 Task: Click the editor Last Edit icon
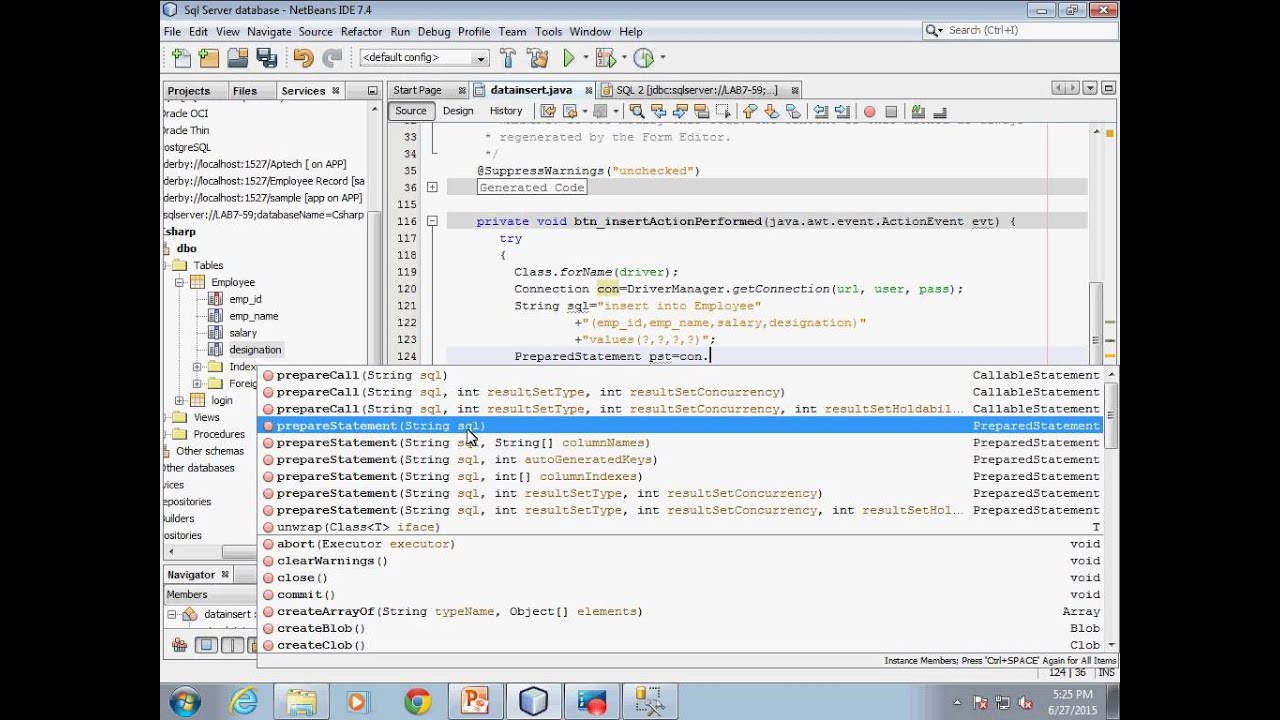tap(548, 111)
